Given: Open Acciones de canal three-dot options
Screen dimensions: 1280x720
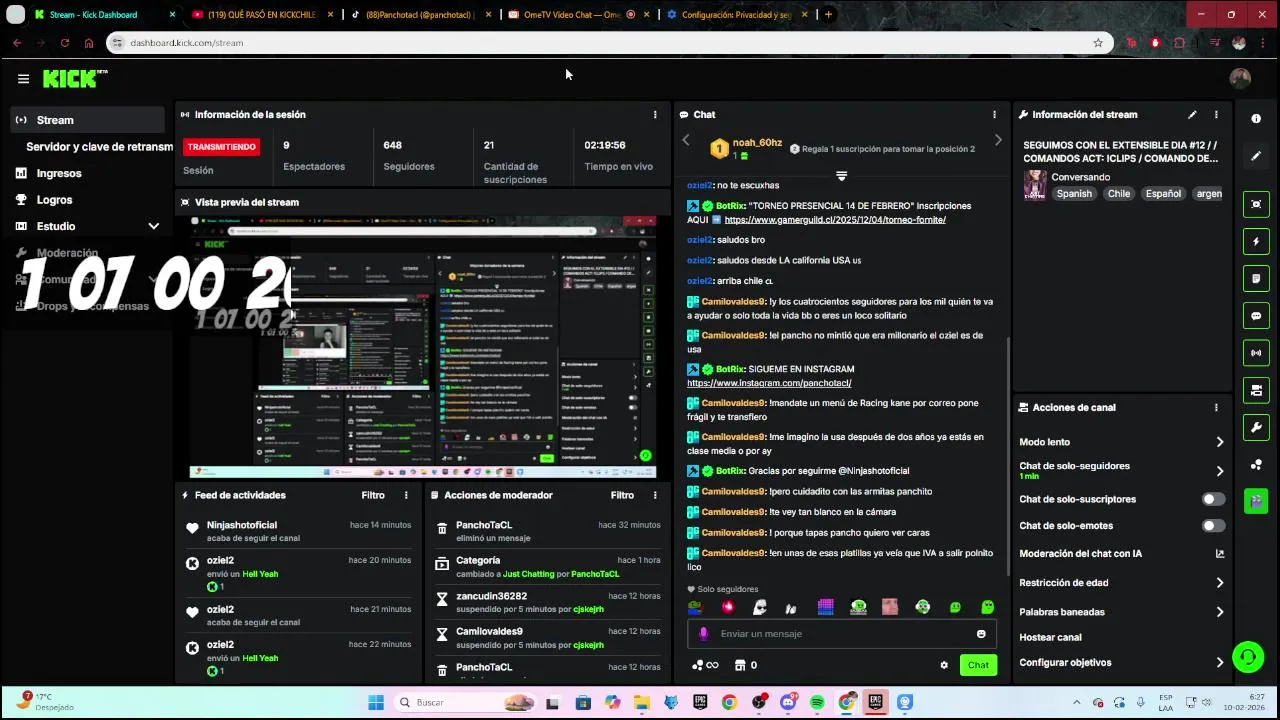Looking at the screenshot, I should [1216, 408].
